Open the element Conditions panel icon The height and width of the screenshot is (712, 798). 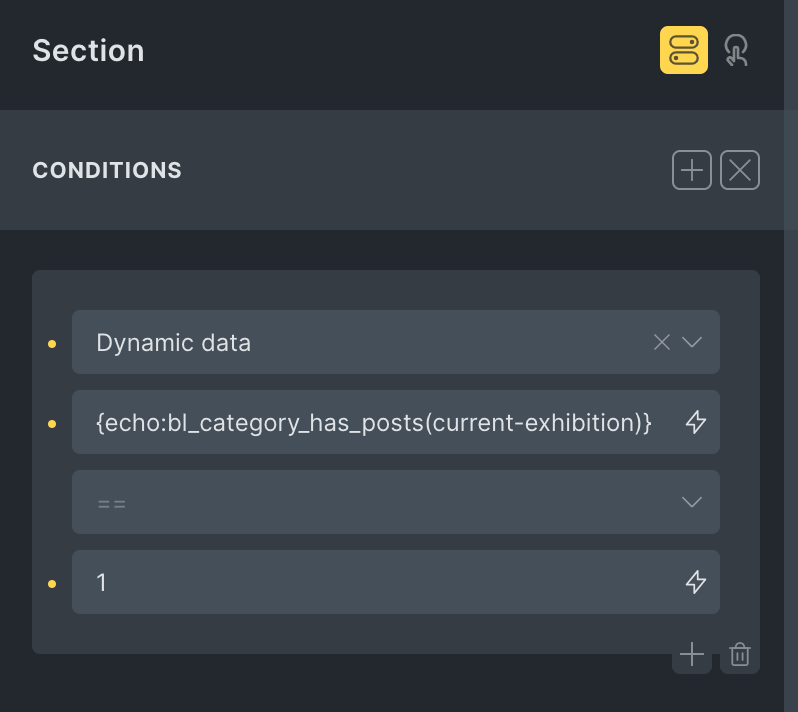[683, 50]
